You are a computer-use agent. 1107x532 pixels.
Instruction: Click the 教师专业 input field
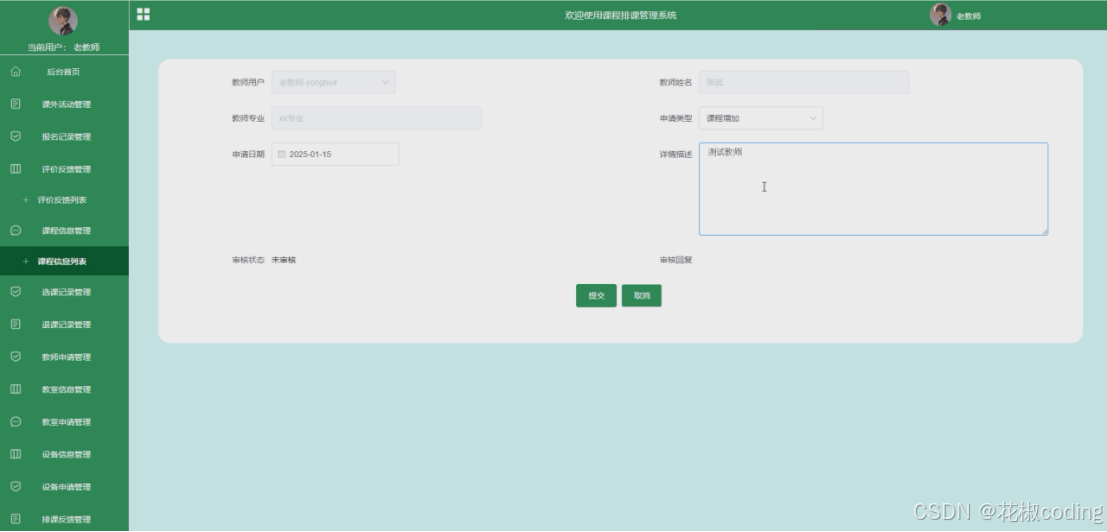[376, 118]
